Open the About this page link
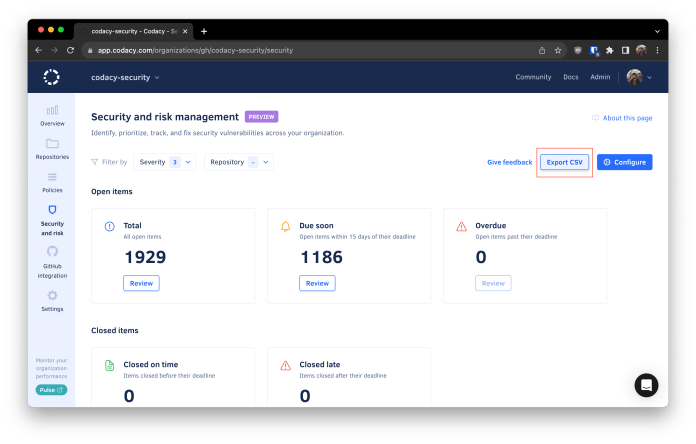Image resolution: width=696 pixels, height=444 pixels. click(622, 118)
